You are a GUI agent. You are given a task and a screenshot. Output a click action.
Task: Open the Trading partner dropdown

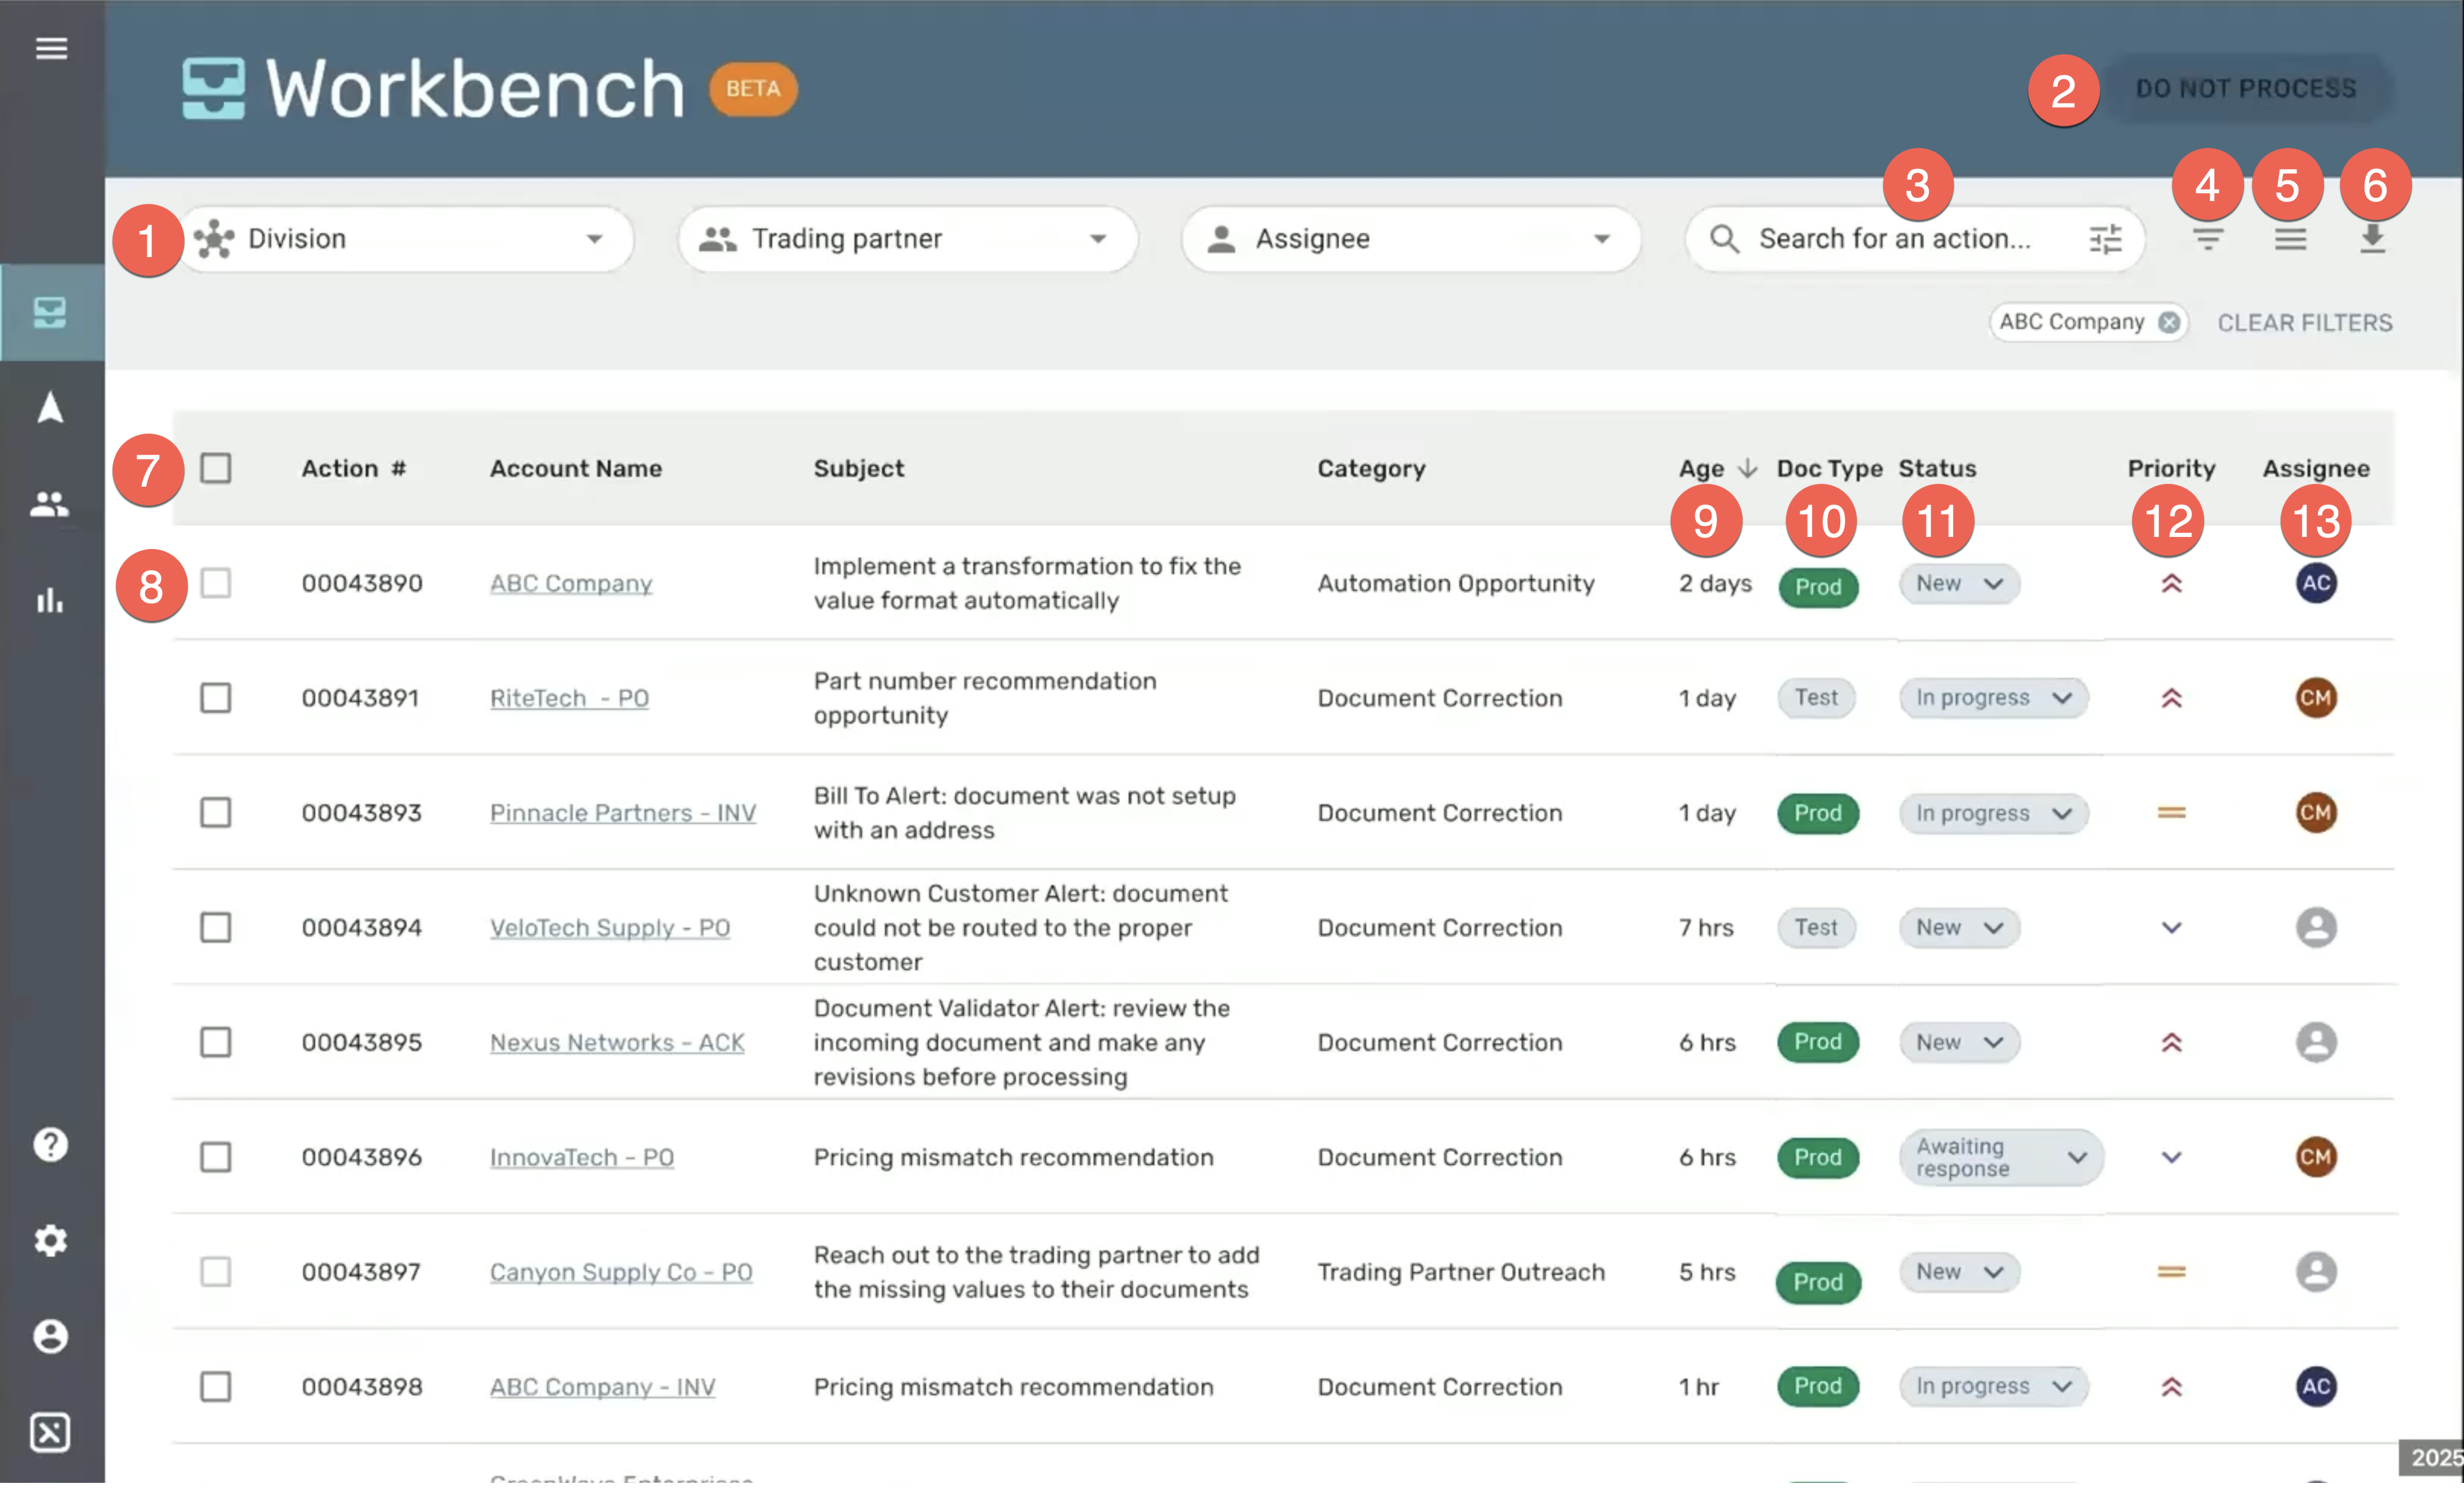(x=907, y=239)
